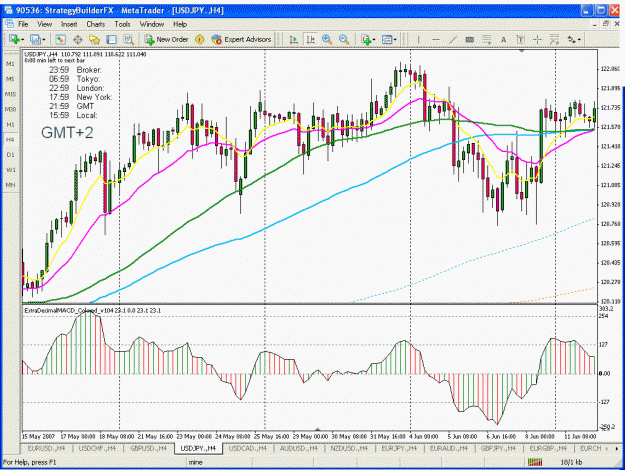The width and height of the screenshot is (625, 470).
Task: Switch to the USDCAD.,H4 chart tab
Action: click(248, 448)
